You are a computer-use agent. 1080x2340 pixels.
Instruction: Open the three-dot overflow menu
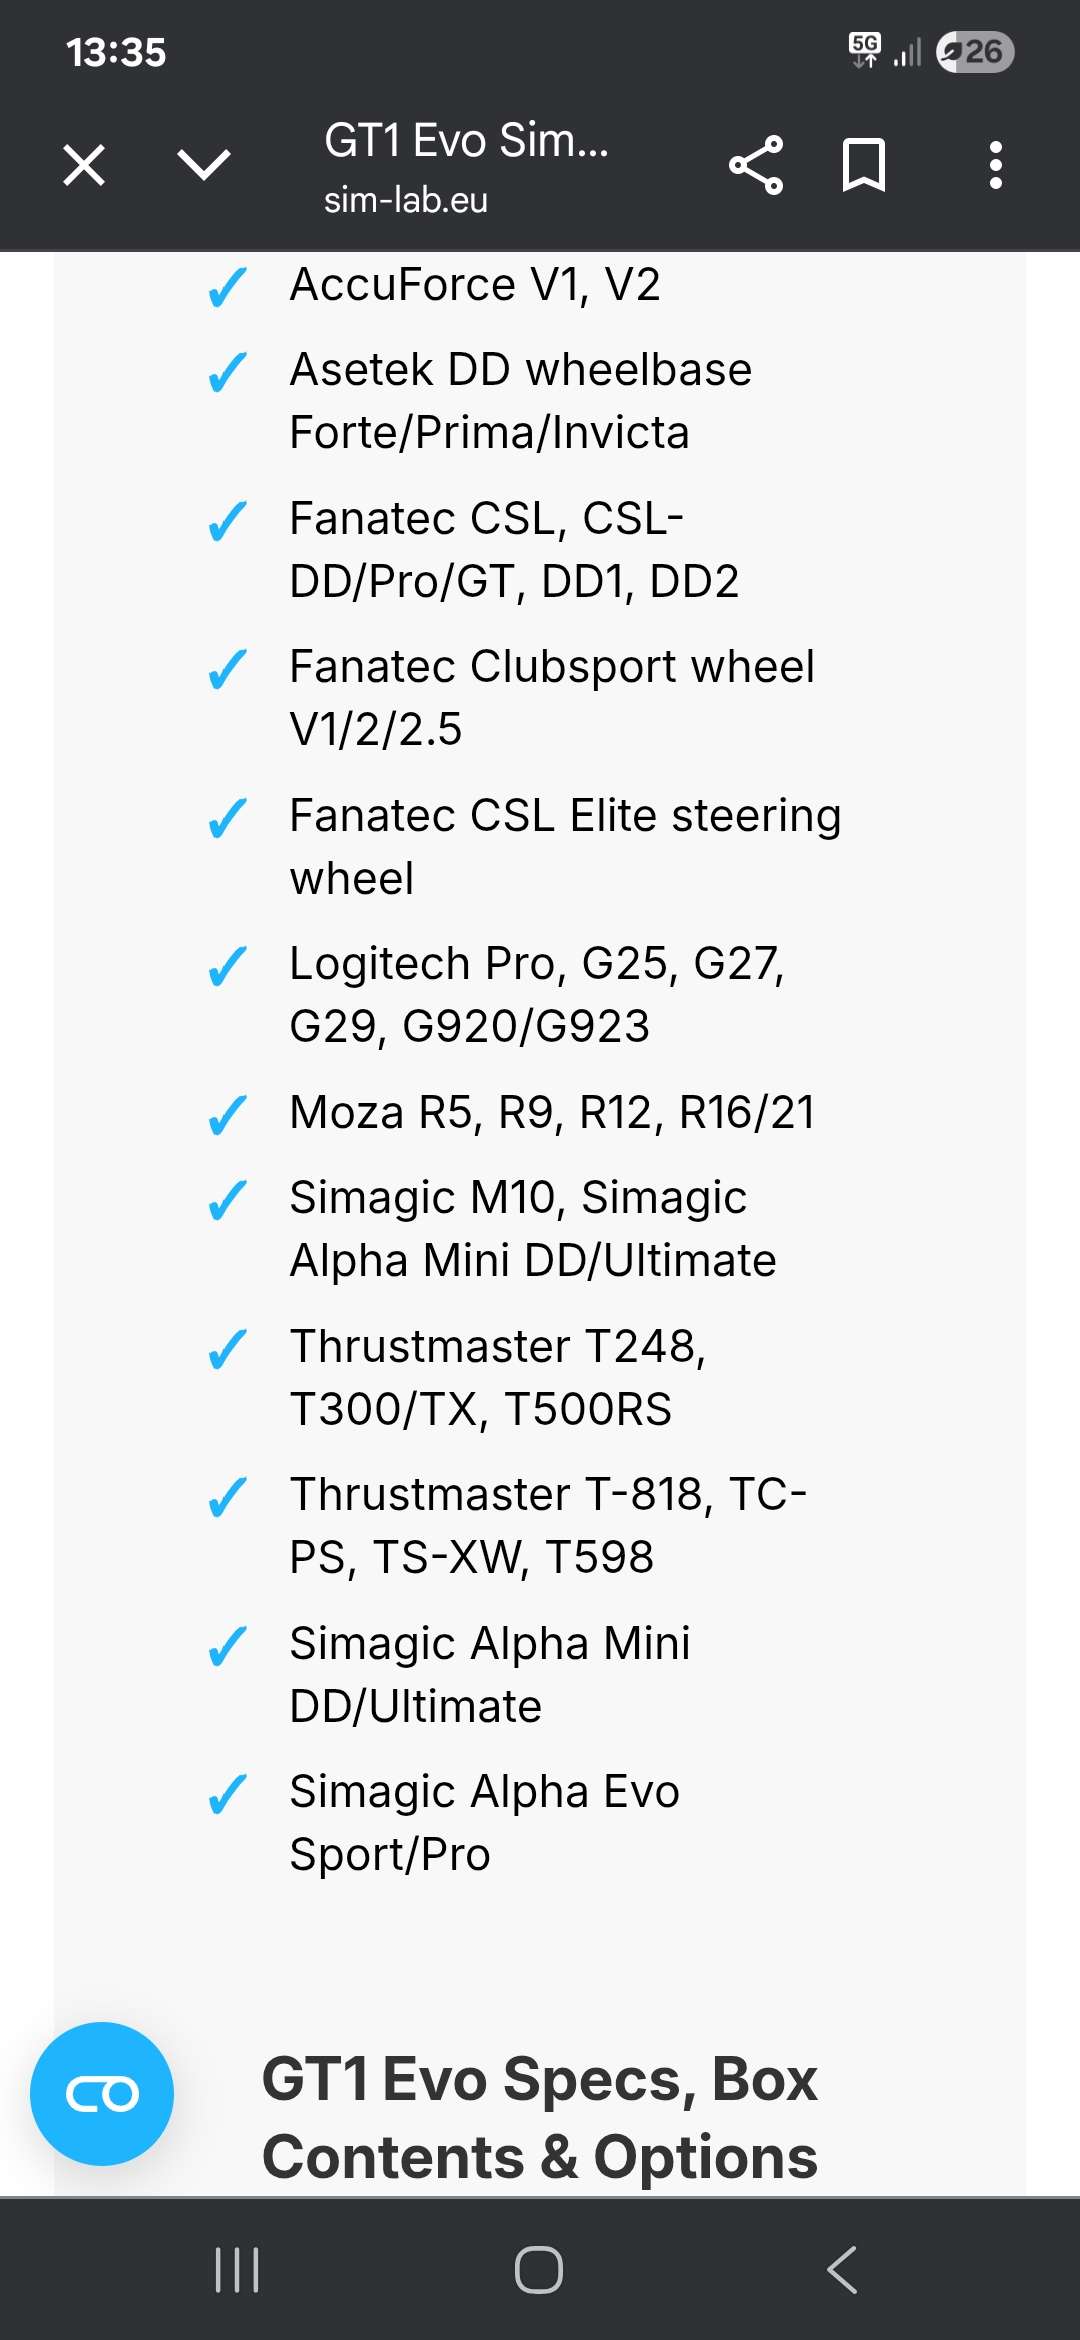[x=995, y=165]
